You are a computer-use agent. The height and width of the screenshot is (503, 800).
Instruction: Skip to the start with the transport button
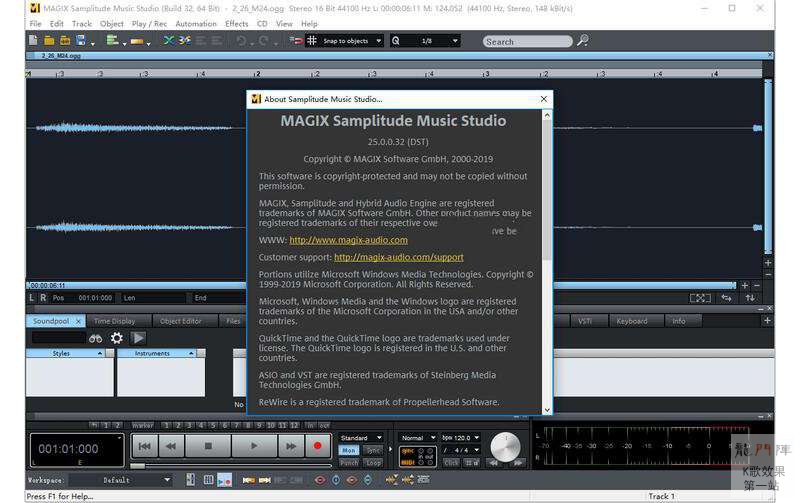[x=145, y=446]
